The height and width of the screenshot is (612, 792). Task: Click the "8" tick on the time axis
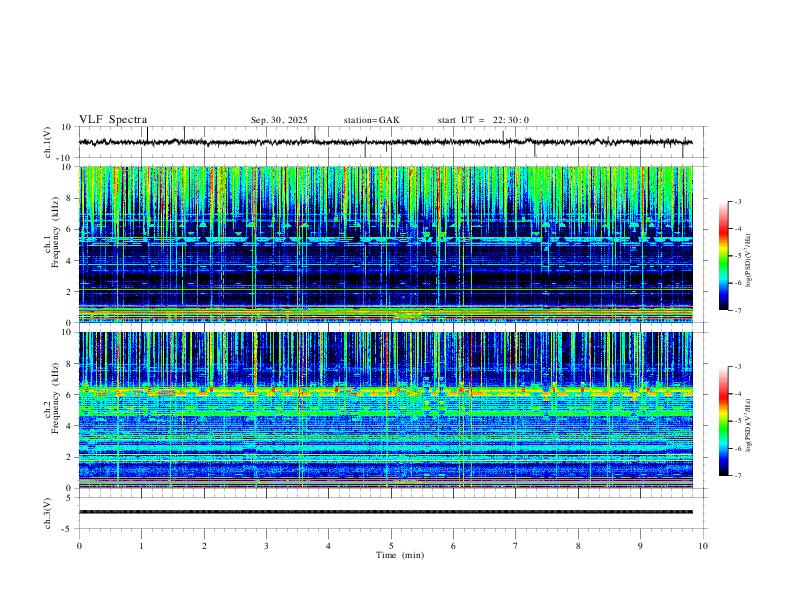point(578,546)
